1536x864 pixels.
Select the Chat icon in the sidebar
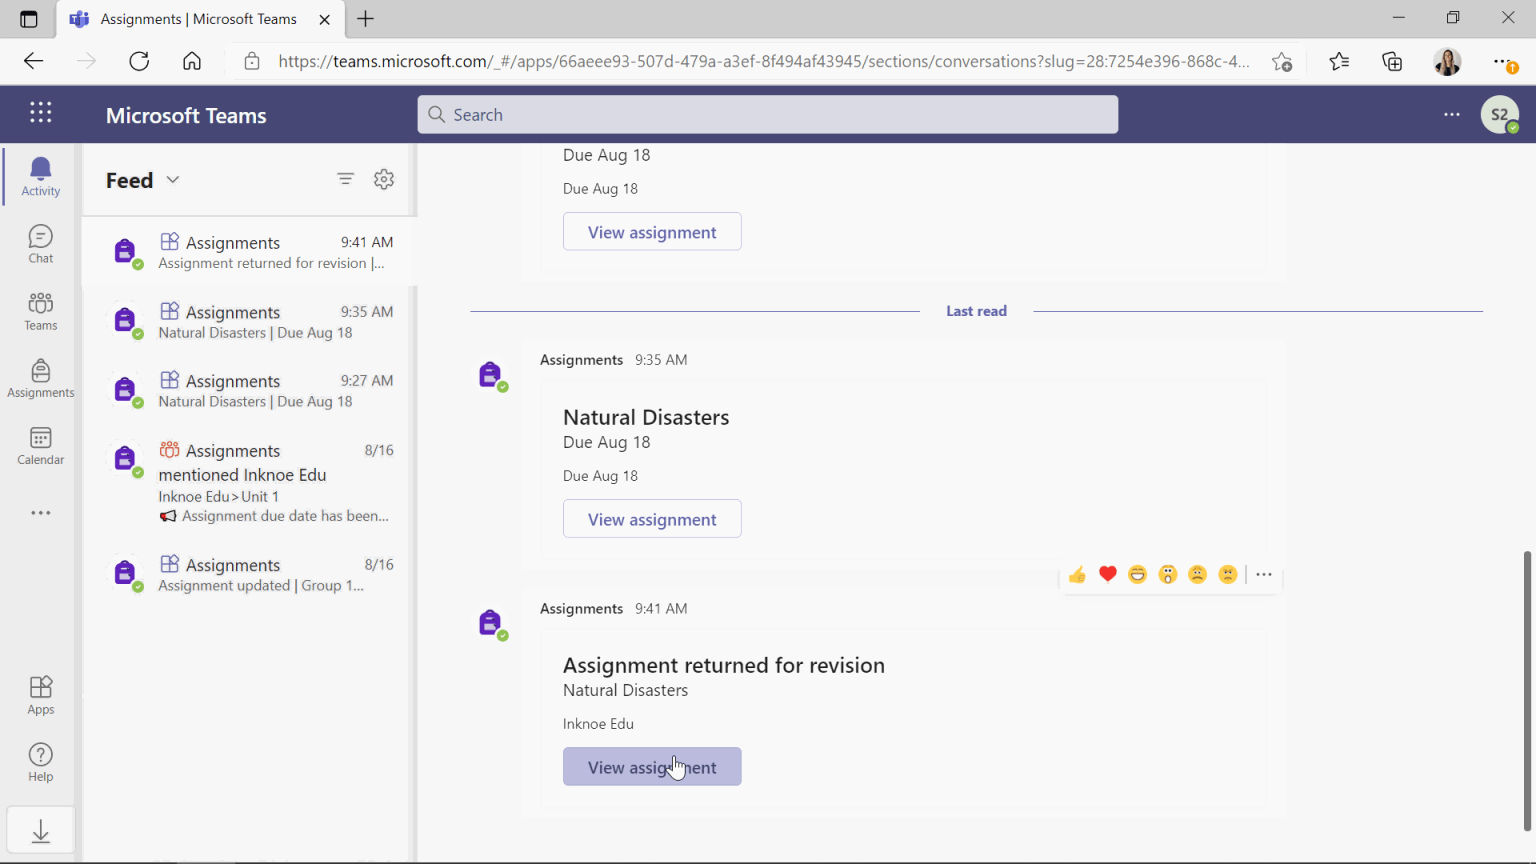(40, 243)
